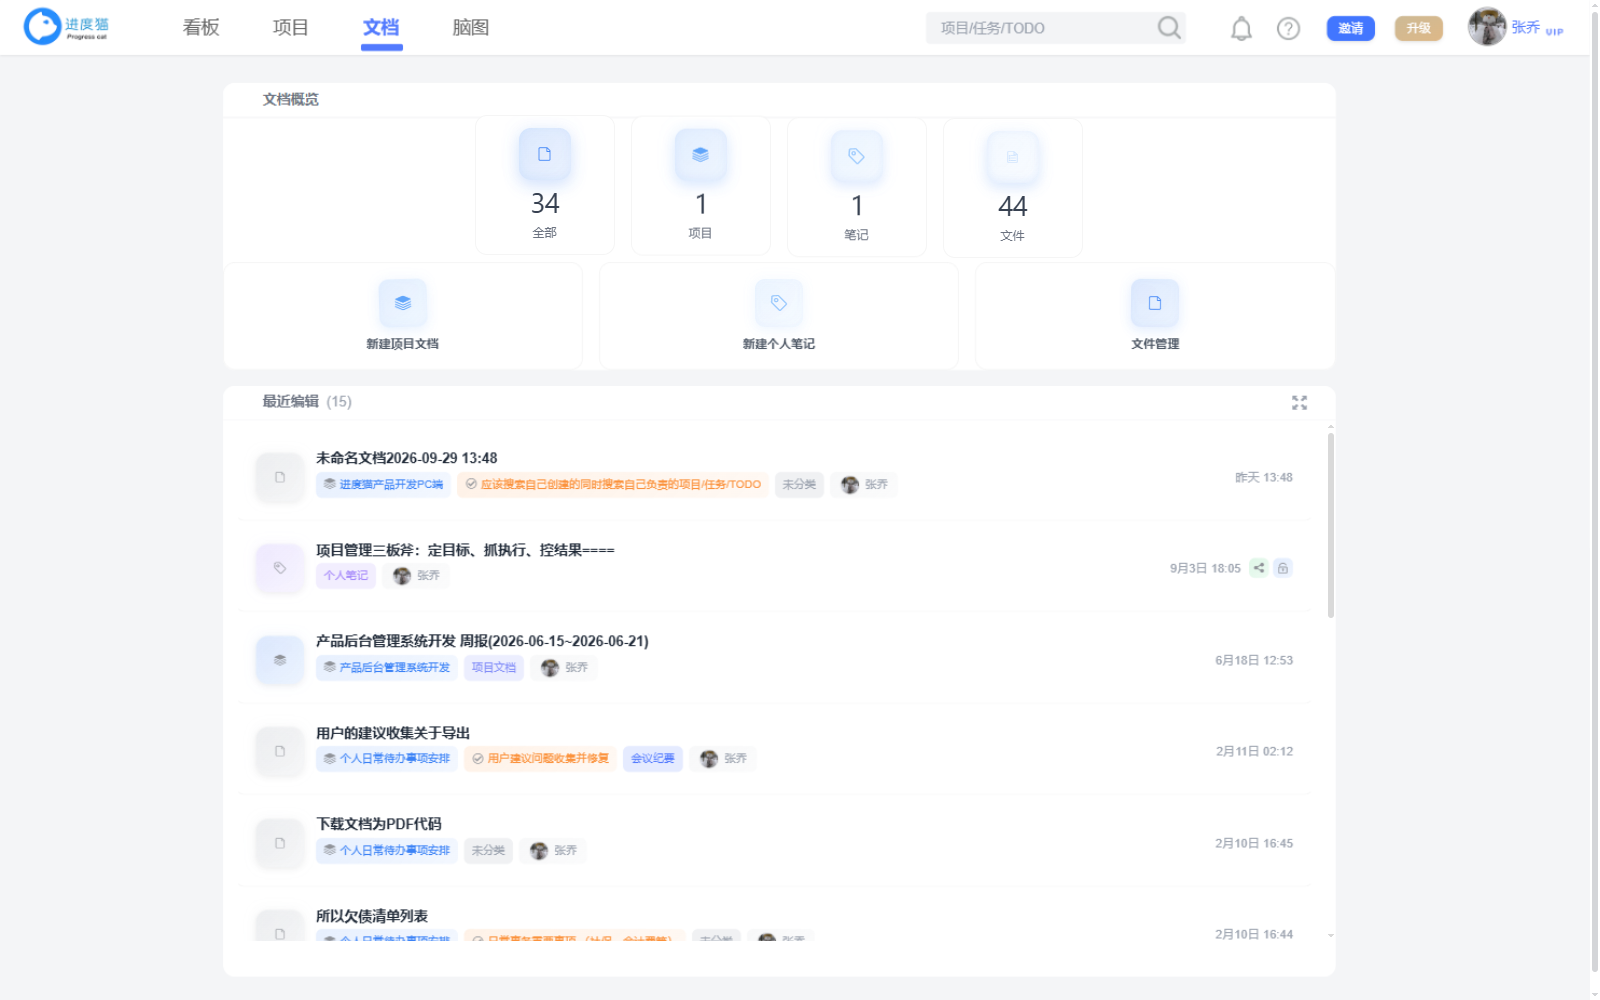Open 产品后台管理系统开发 周报 document

pos(482,641)
